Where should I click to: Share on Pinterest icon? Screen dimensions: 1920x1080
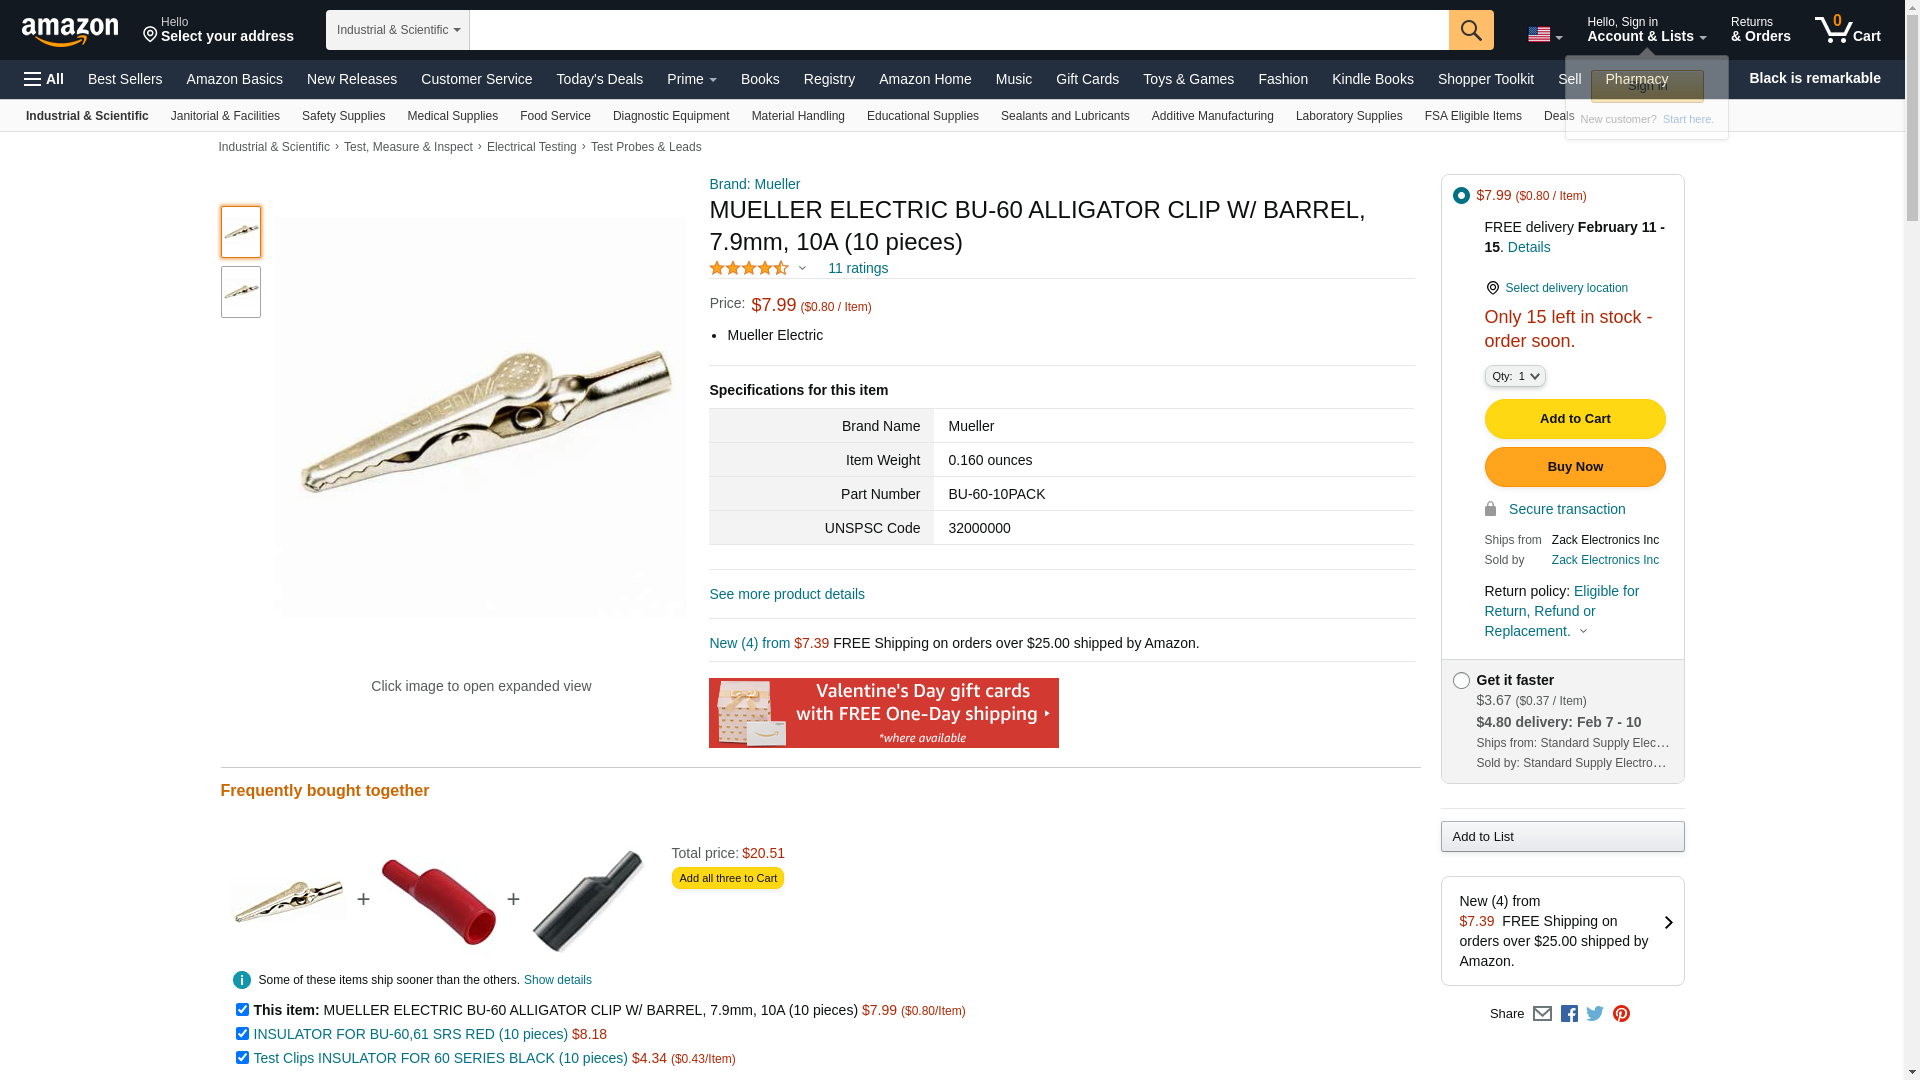(1621, 1014)
